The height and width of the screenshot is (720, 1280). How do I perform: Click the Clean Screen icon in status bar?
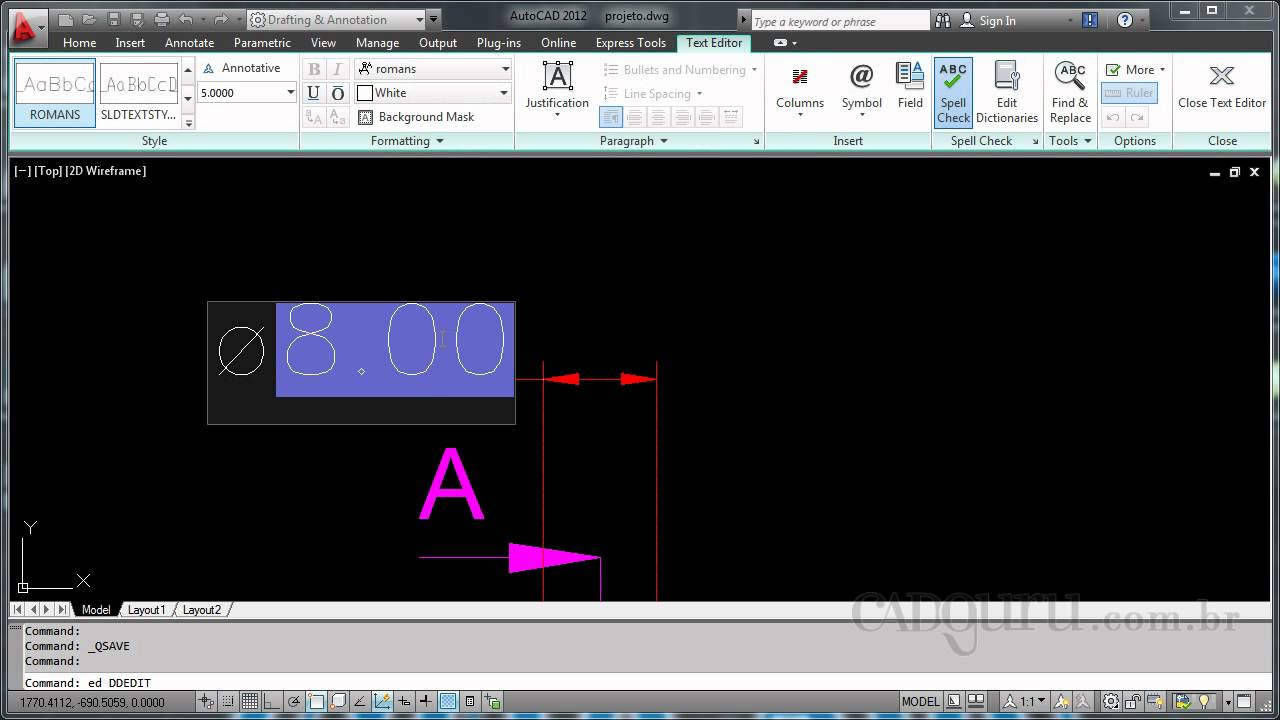coord(1245,702)
